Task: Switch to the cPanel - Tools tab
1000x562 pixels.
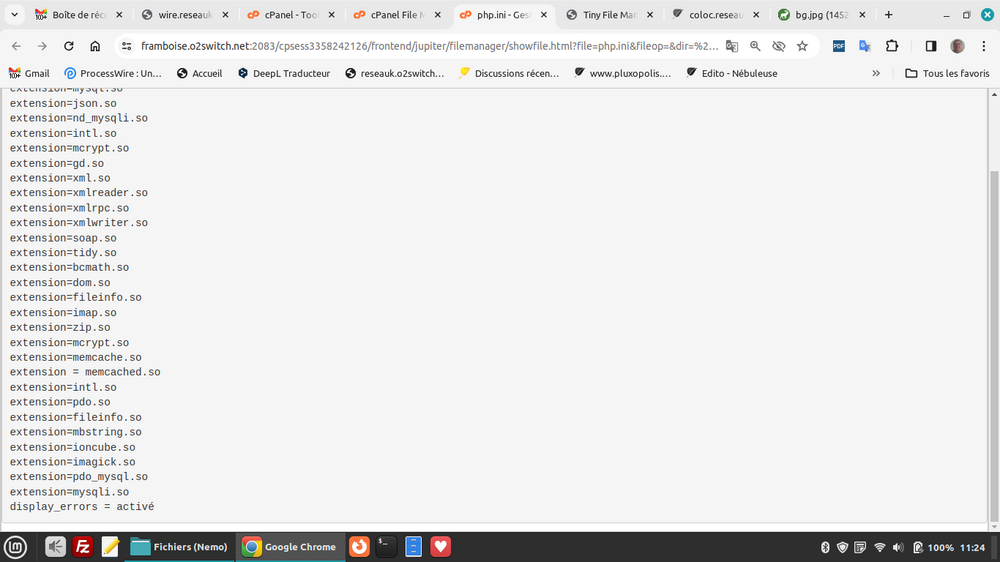Action: pos(291,15)
